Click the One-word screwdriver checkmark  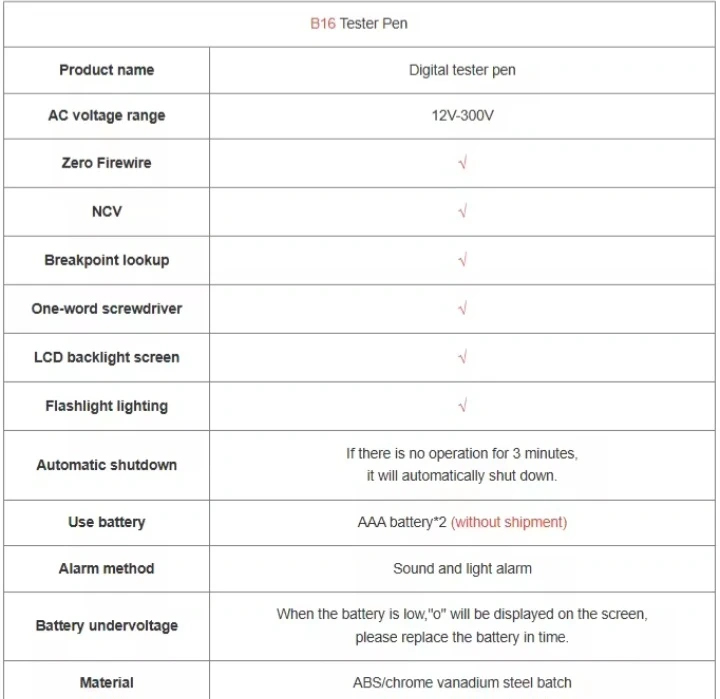(462, 309)
